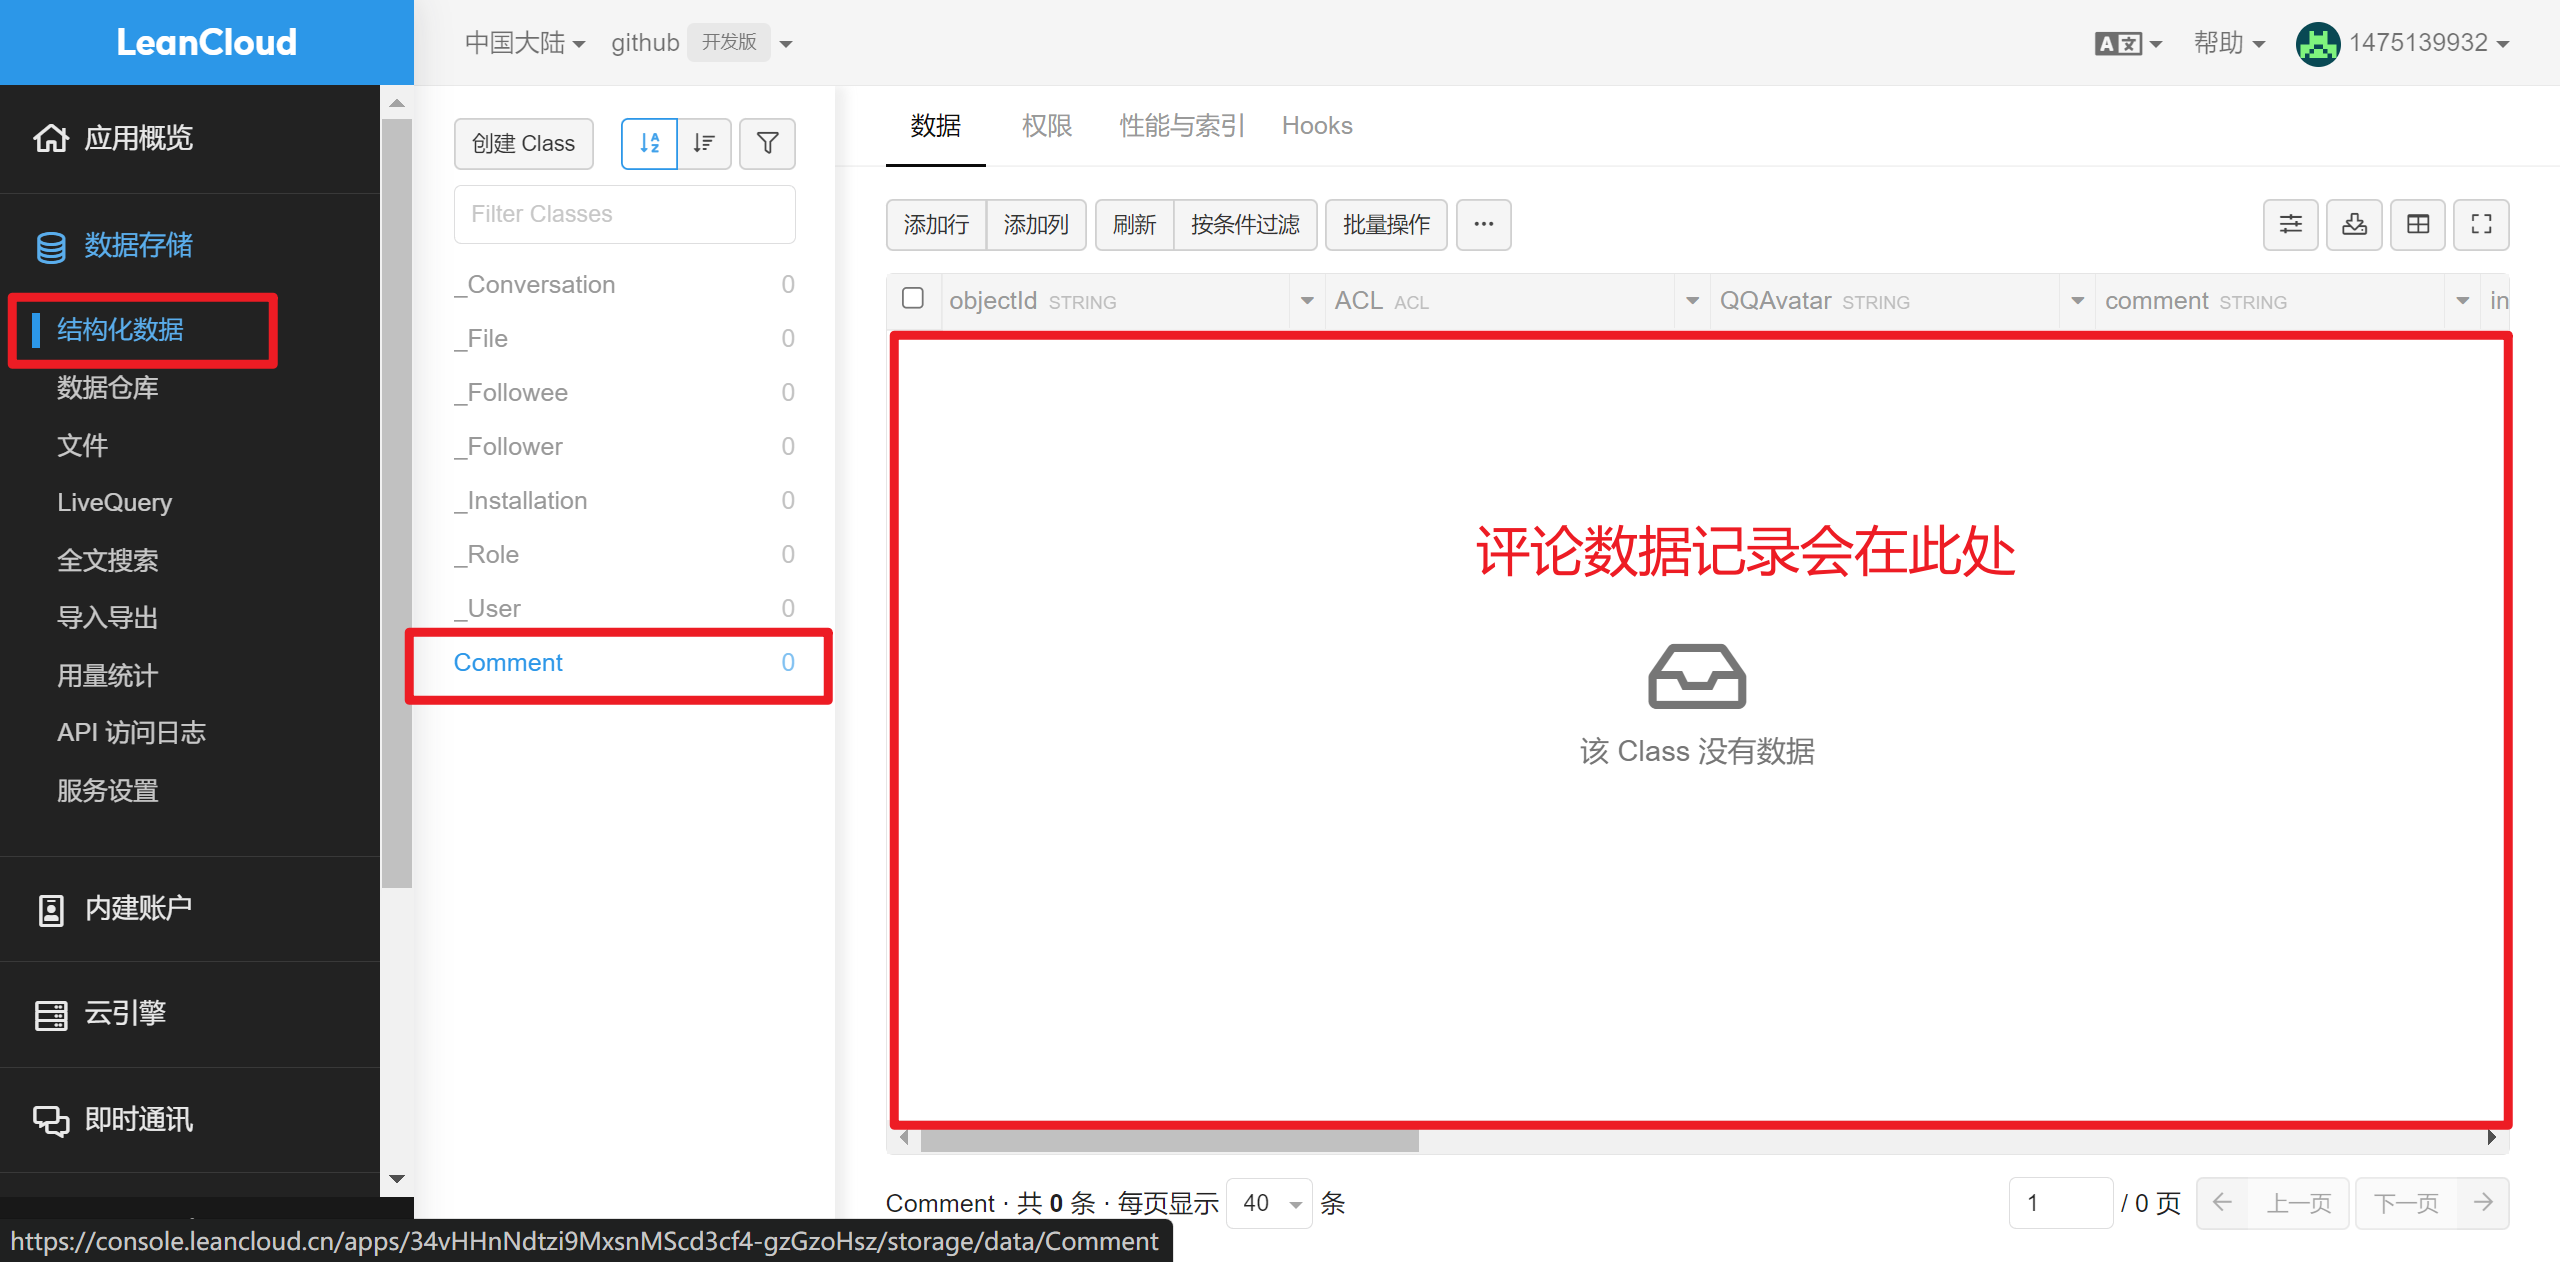
Task: Click the 创建 Class button
Action: [523, 144]
